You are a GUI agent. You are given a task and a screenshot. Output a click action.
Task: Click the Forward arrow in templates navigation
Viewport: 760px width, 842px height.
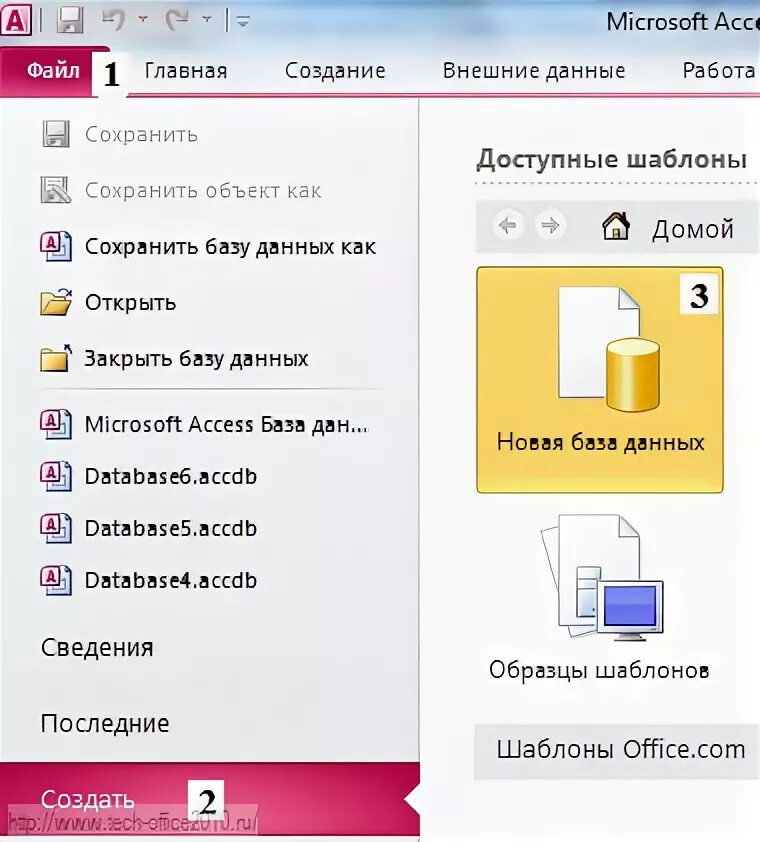pos(550,225)
